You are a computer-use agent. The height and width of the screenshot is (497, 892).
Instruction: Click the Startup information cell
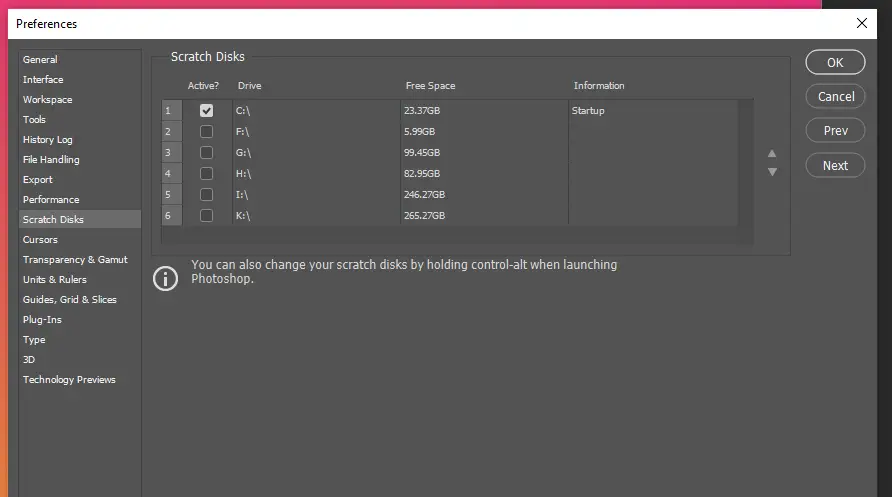pos(588,111)
